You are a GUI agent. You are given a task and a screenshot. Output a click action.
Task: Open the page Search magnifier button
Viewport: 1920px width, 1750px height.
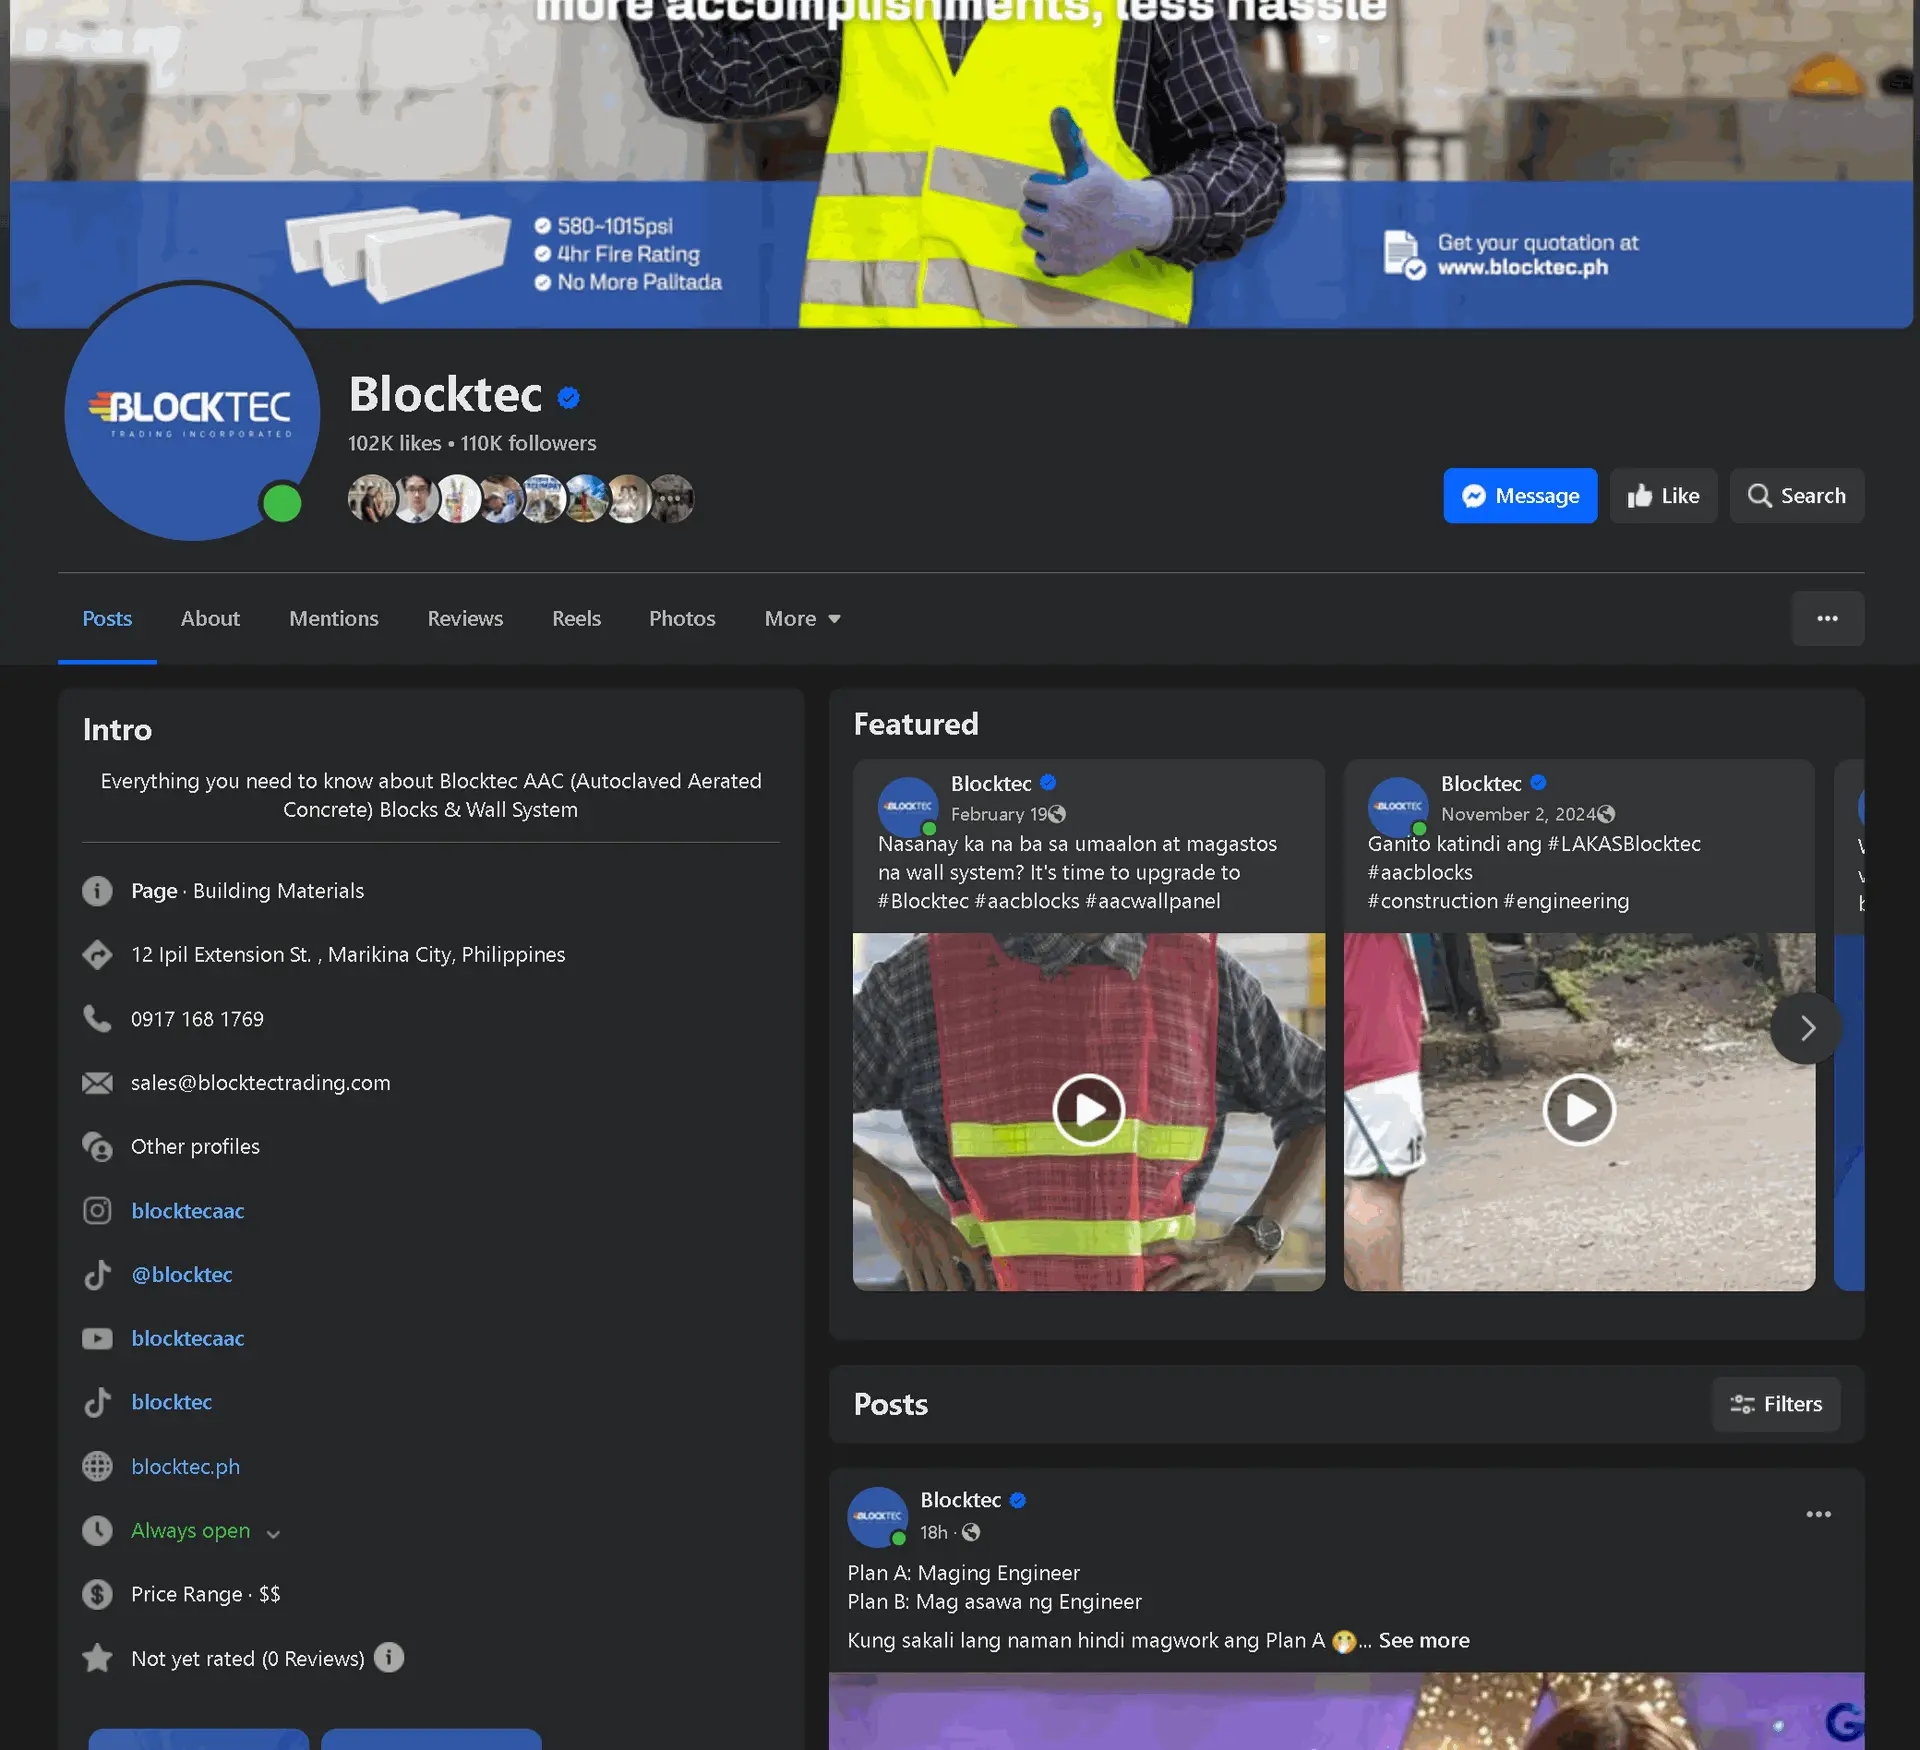(1796, 496)
